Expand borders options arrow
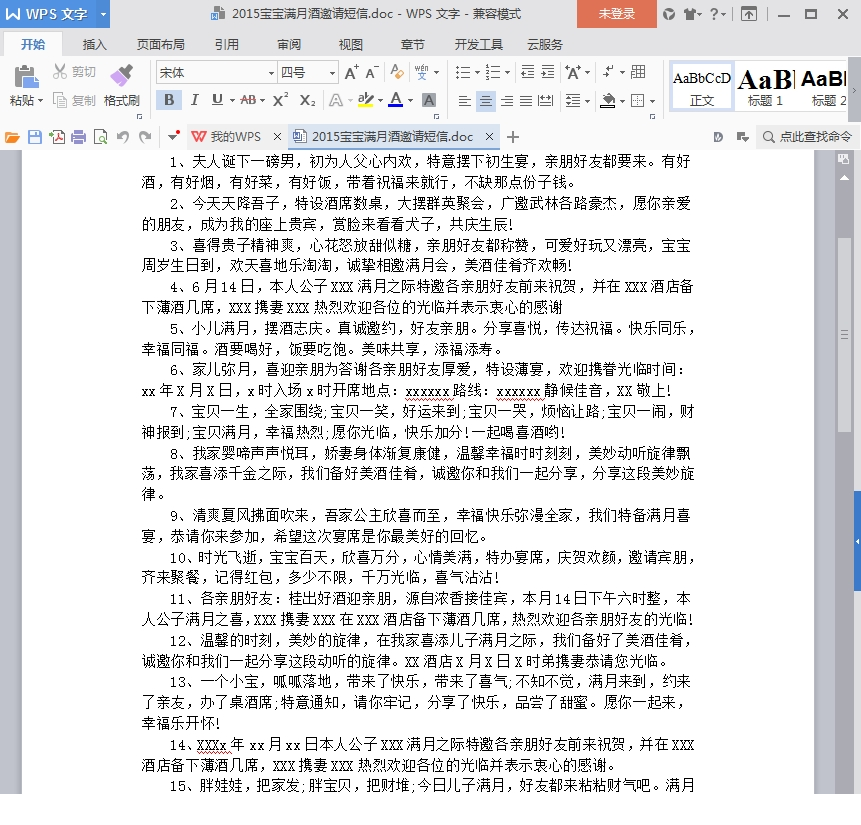The image size is (861, 825). [x=652, y=101]
